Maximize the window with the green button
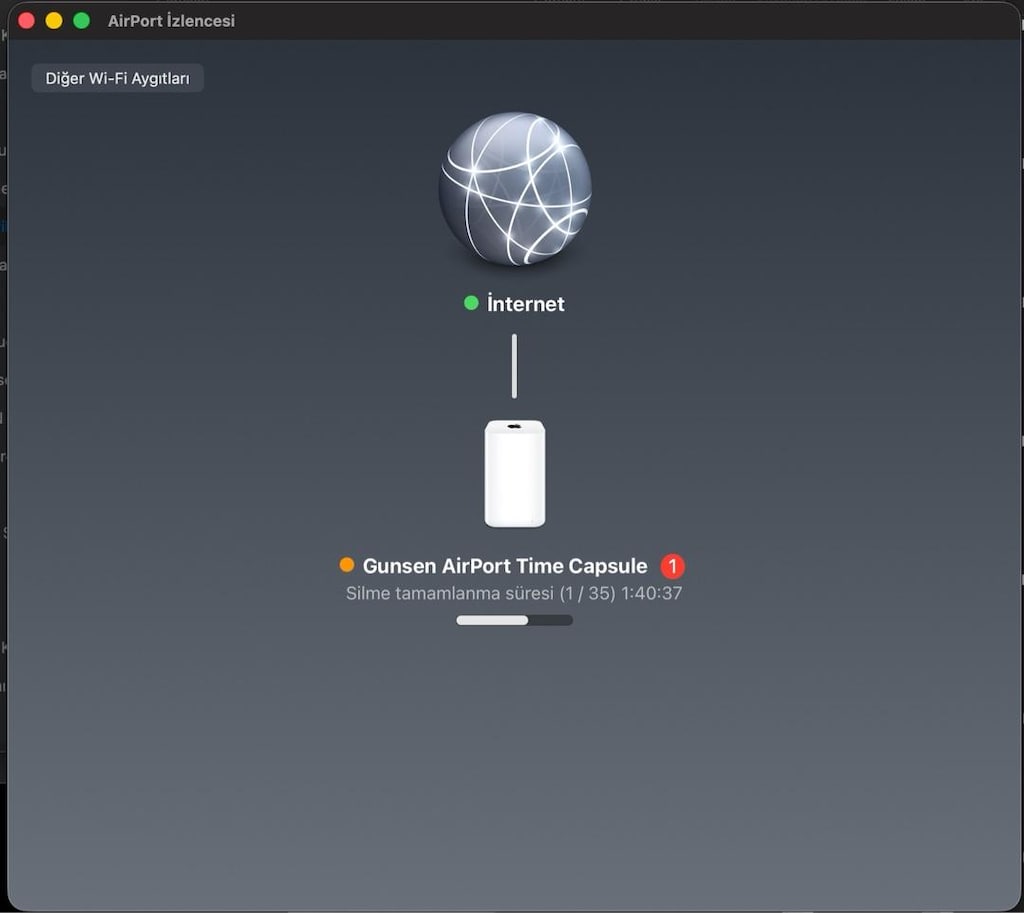The height and width of the screenshot is (913, 1024). [x=82, y=21]
